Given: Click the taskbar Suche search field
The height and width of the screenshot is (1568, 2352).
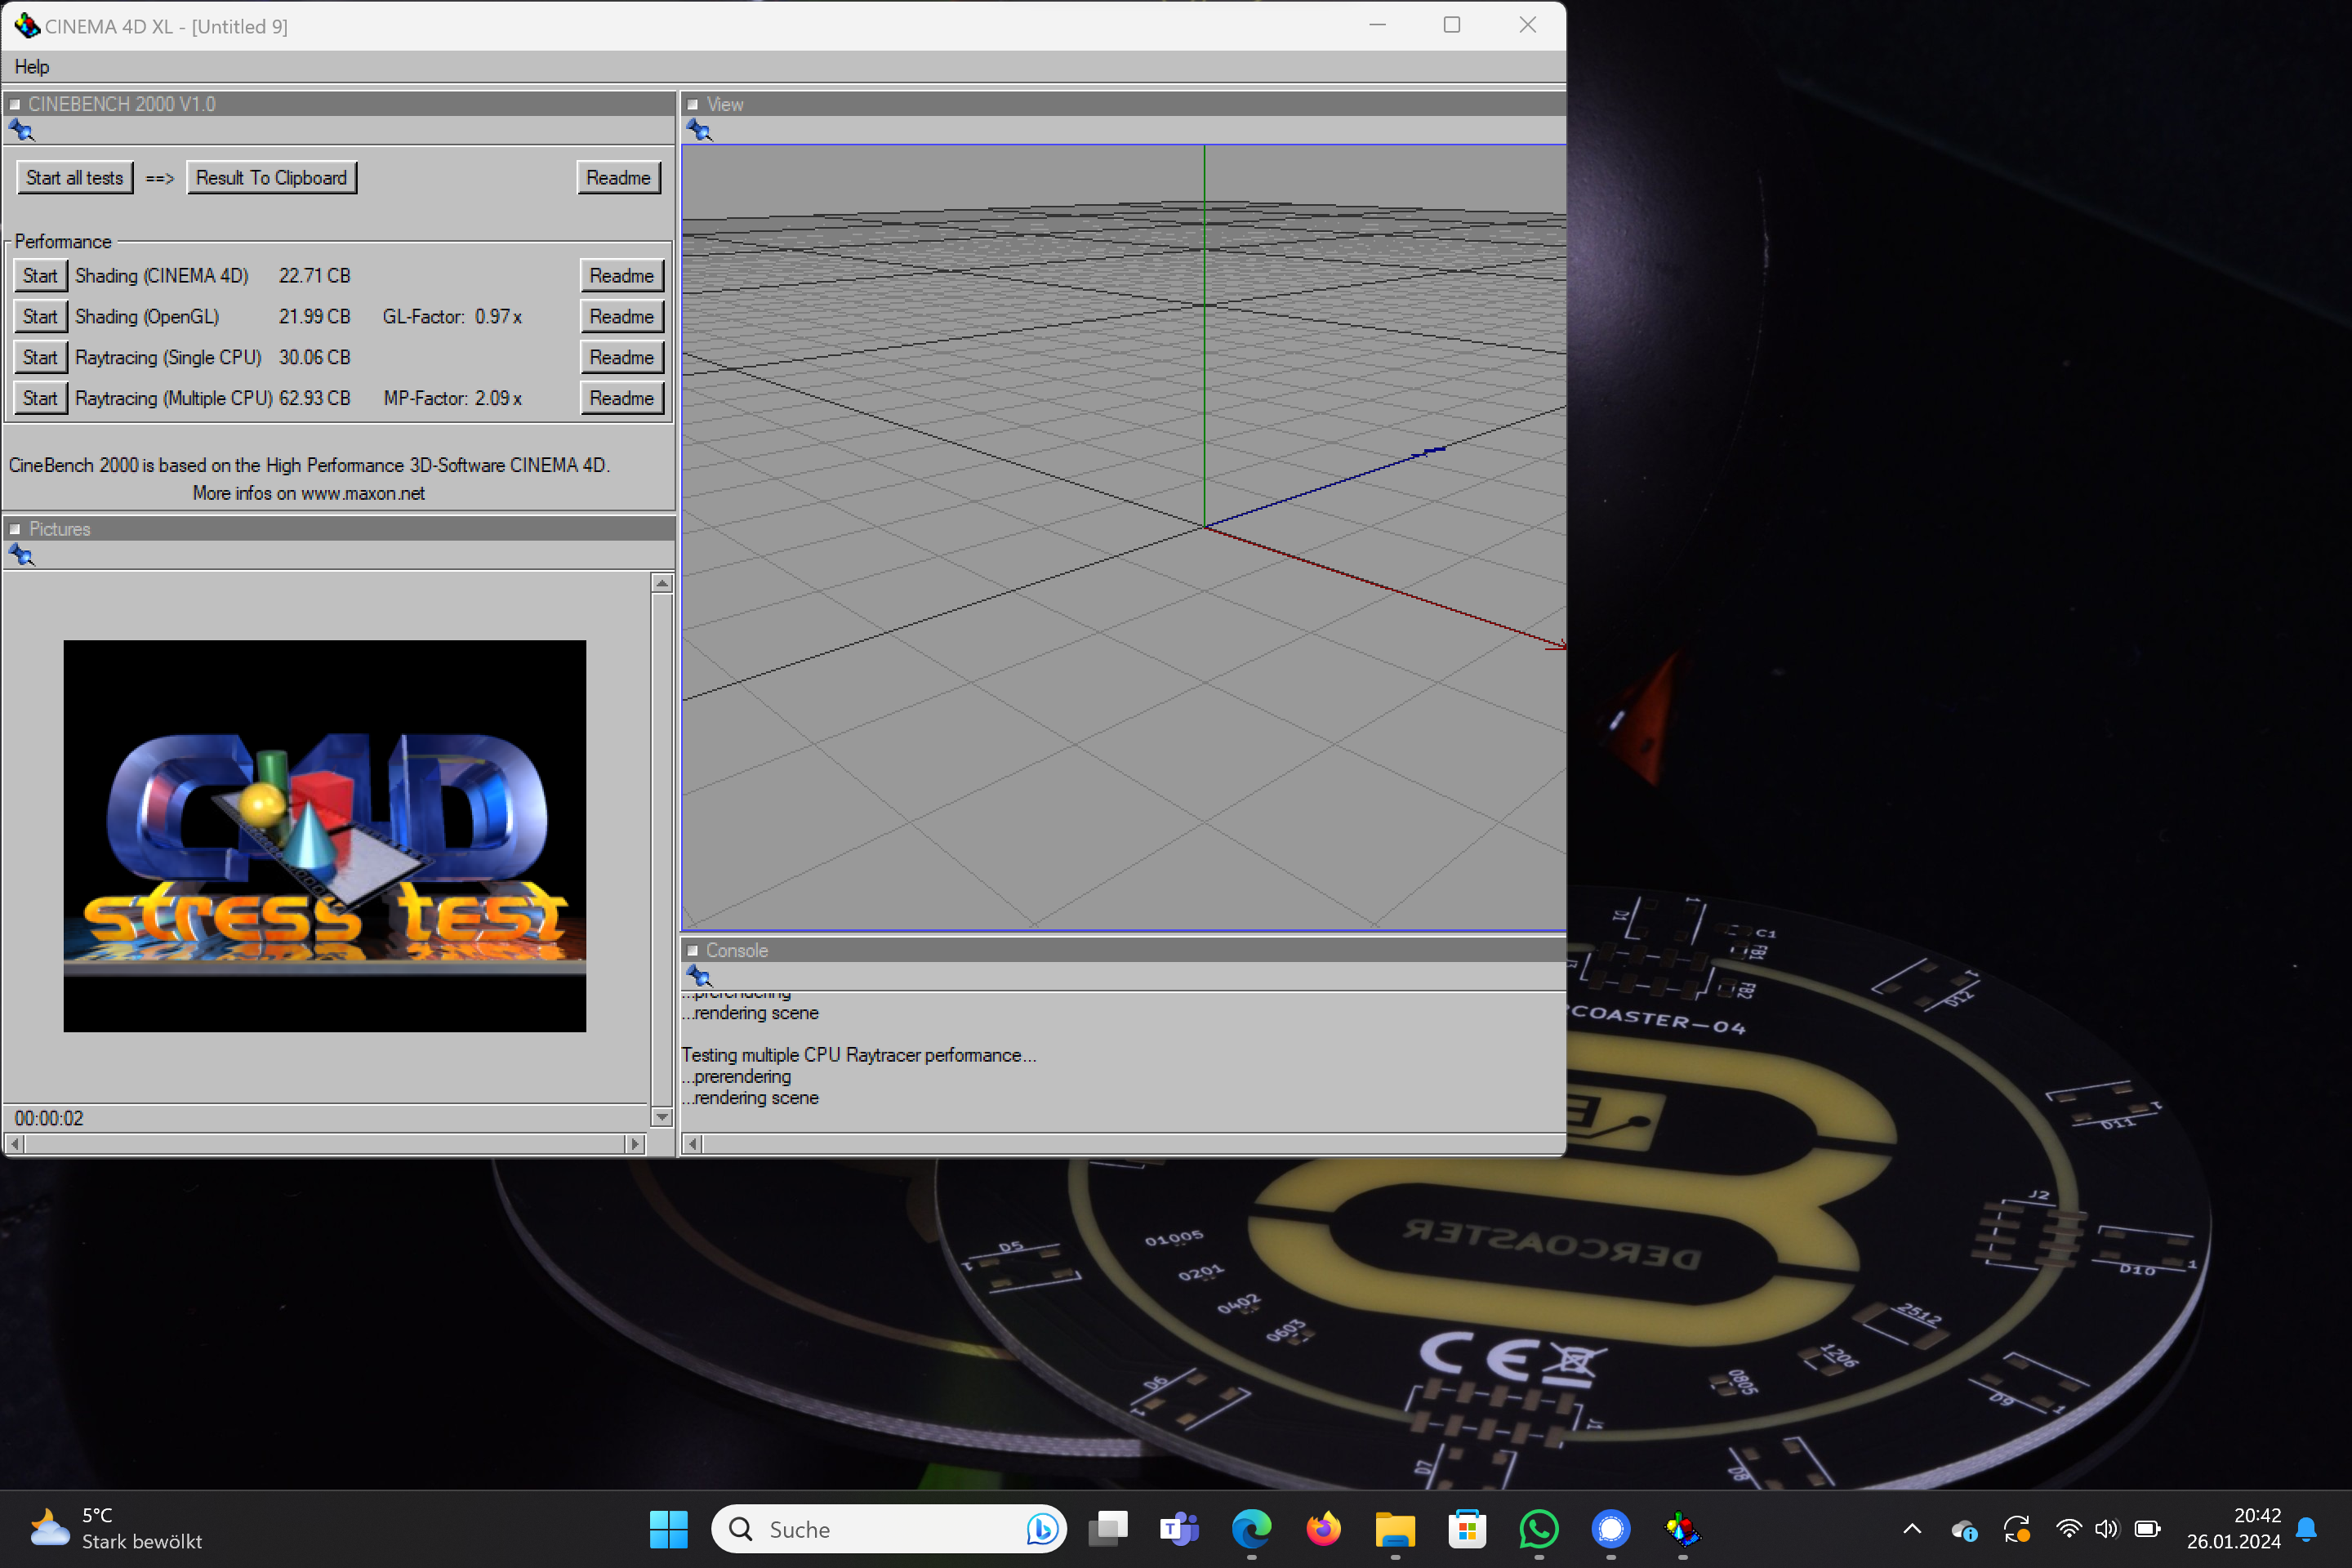Looking at the screenshot, I should coord(890,1529).
